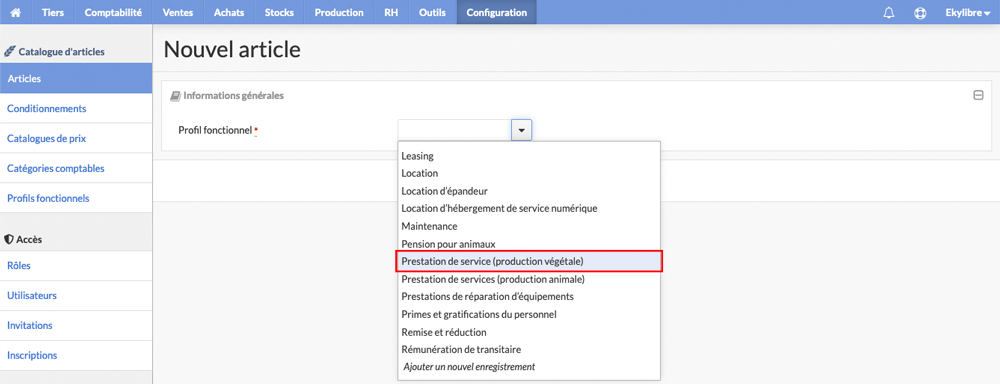
Task: Open Inscriptions in the sidebar
Action: (x=76, y=355)
